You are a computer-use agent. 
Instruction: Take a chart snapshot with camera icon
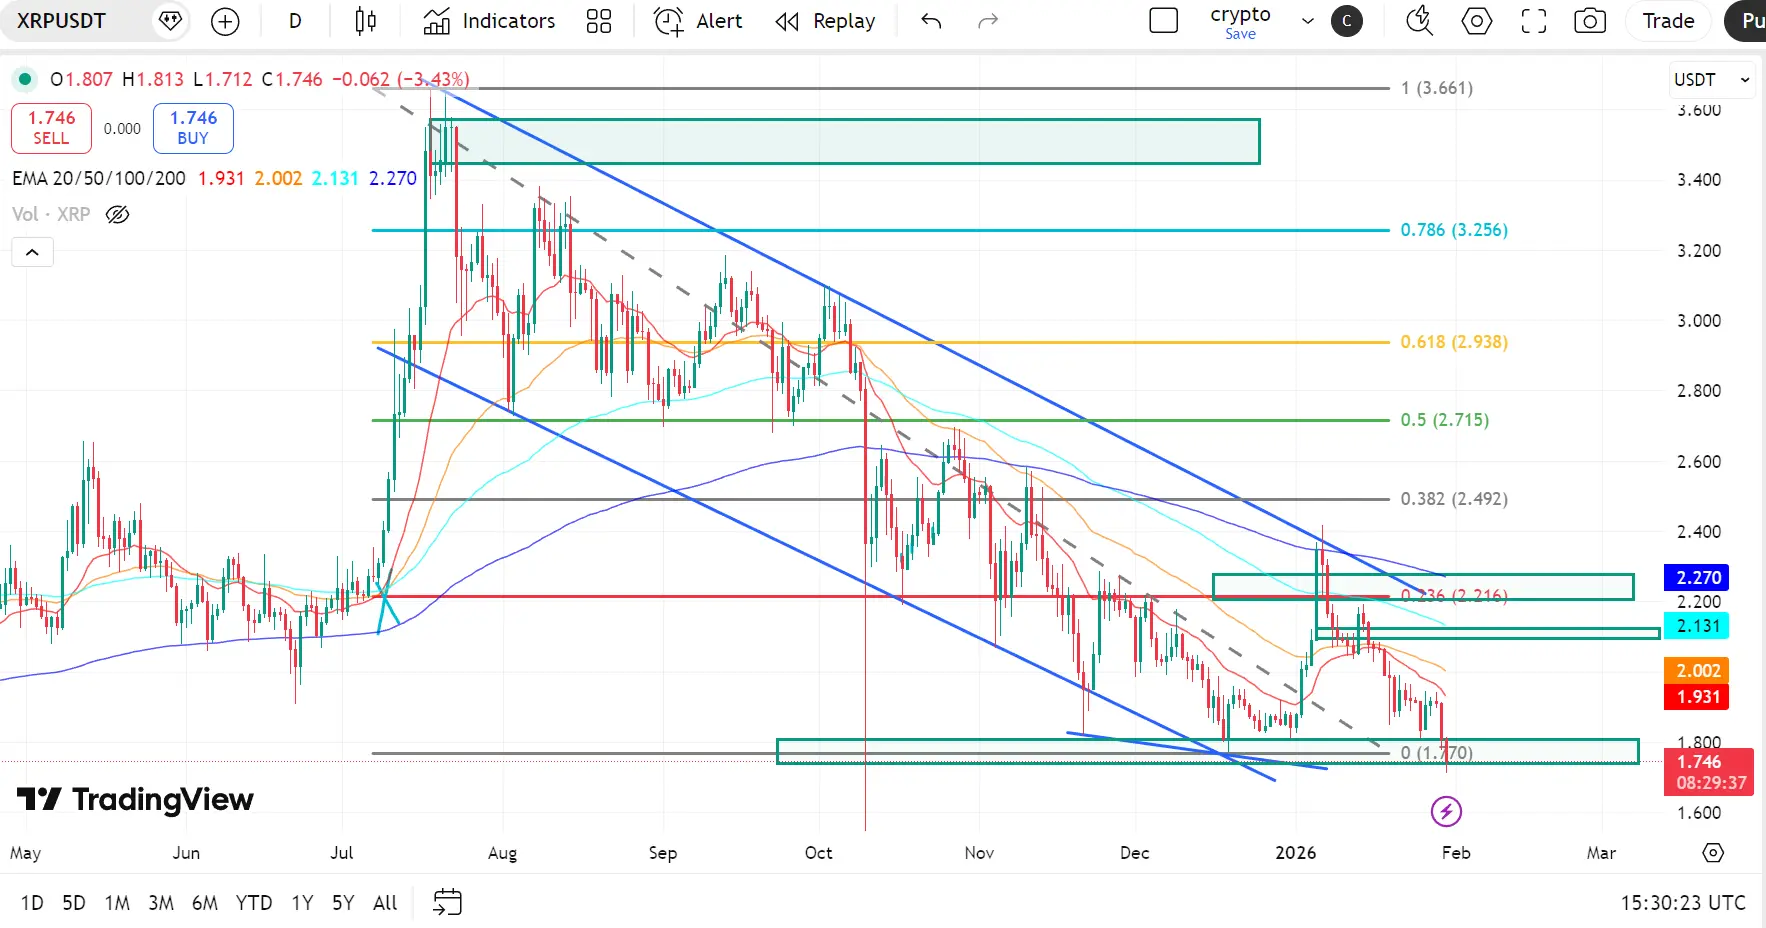pyautogui.click(x=1590, y=21)
